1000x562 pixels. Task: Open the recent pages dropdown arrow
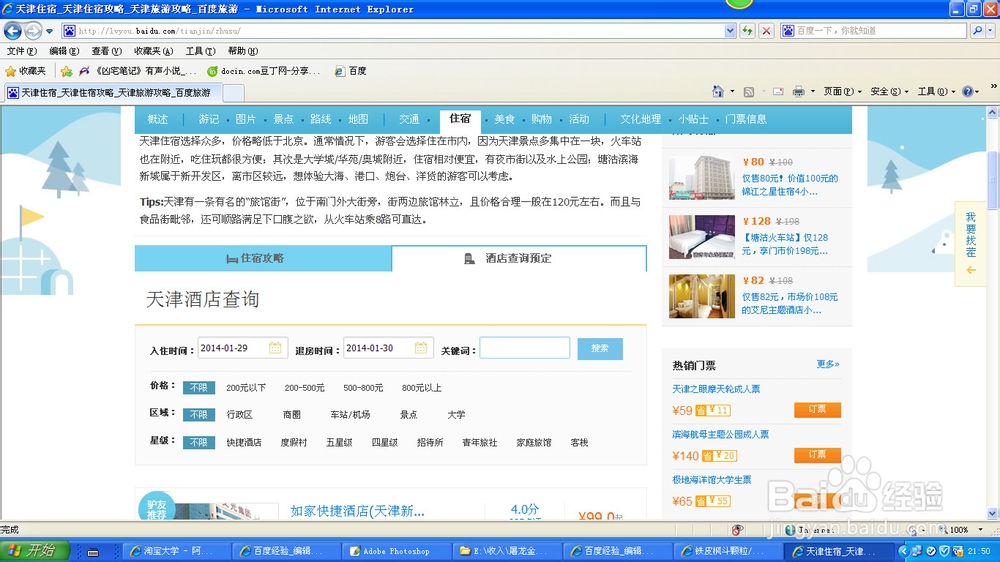[x=49, y=31]
